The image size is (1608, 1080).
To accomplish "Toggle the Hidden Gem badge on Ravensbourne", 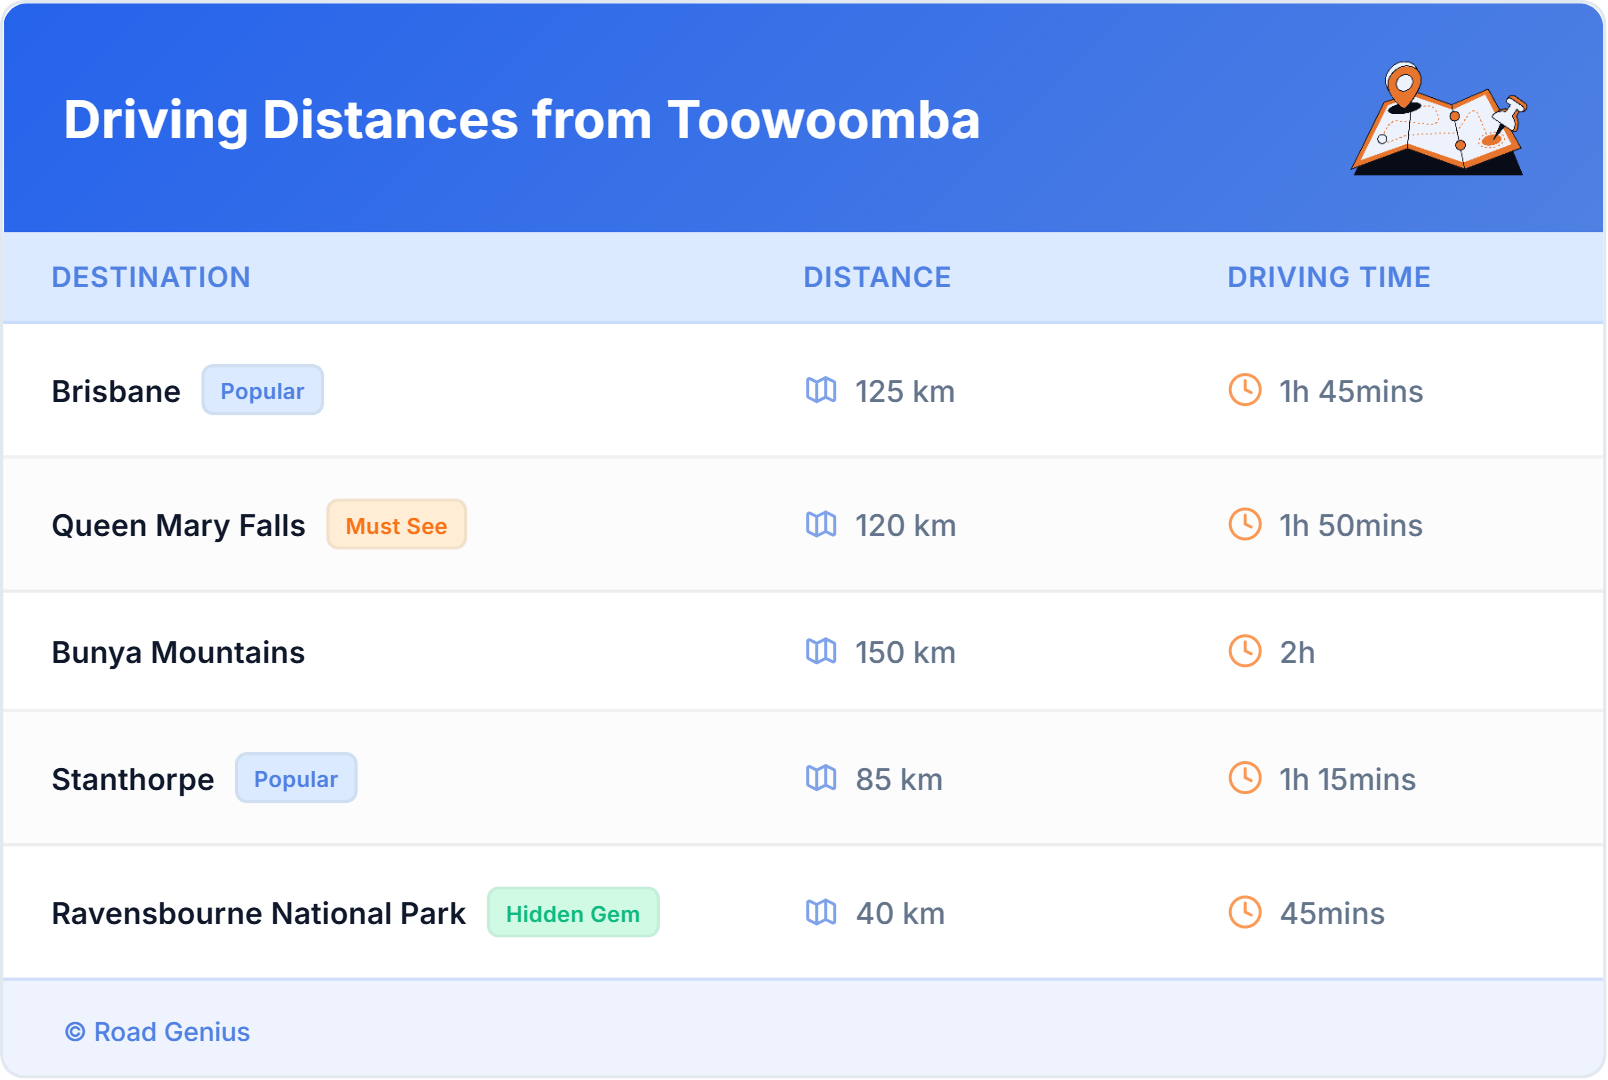I will tap(573, 912).
